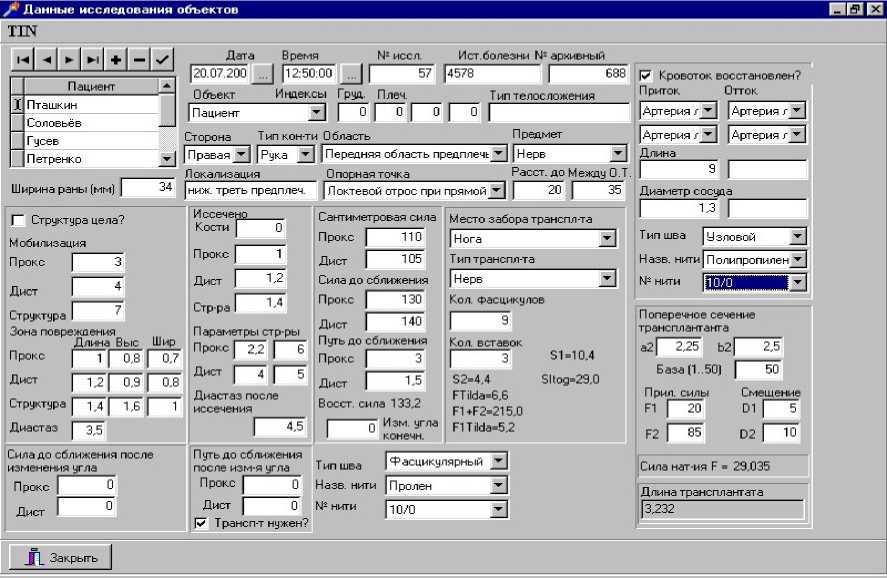Select patient Соловьёв in list
887x578 pixels.
tap(92, 123)
